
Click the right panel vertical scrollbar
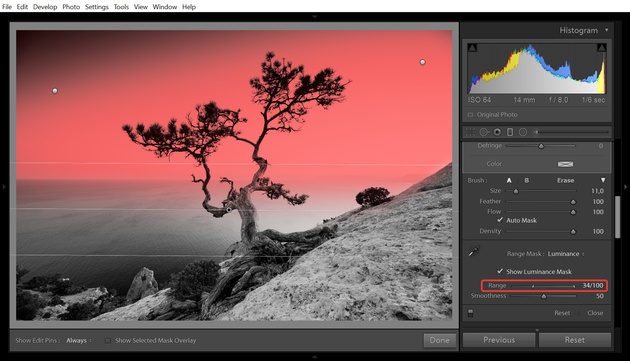[618, 217]
